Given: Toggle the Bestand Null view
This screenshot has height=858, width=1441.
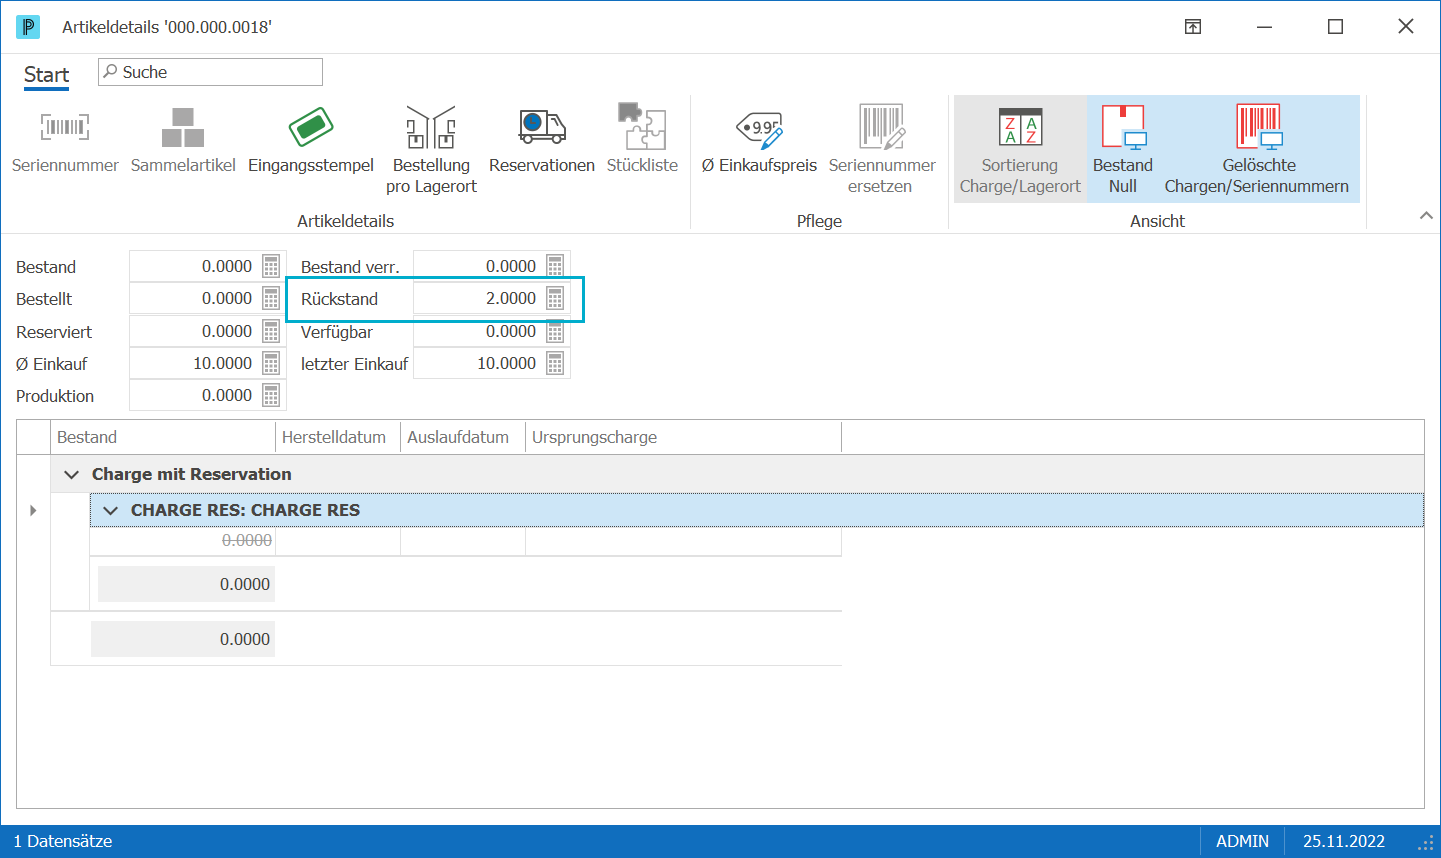Looking at the screenshot, I should (1122, 150).
